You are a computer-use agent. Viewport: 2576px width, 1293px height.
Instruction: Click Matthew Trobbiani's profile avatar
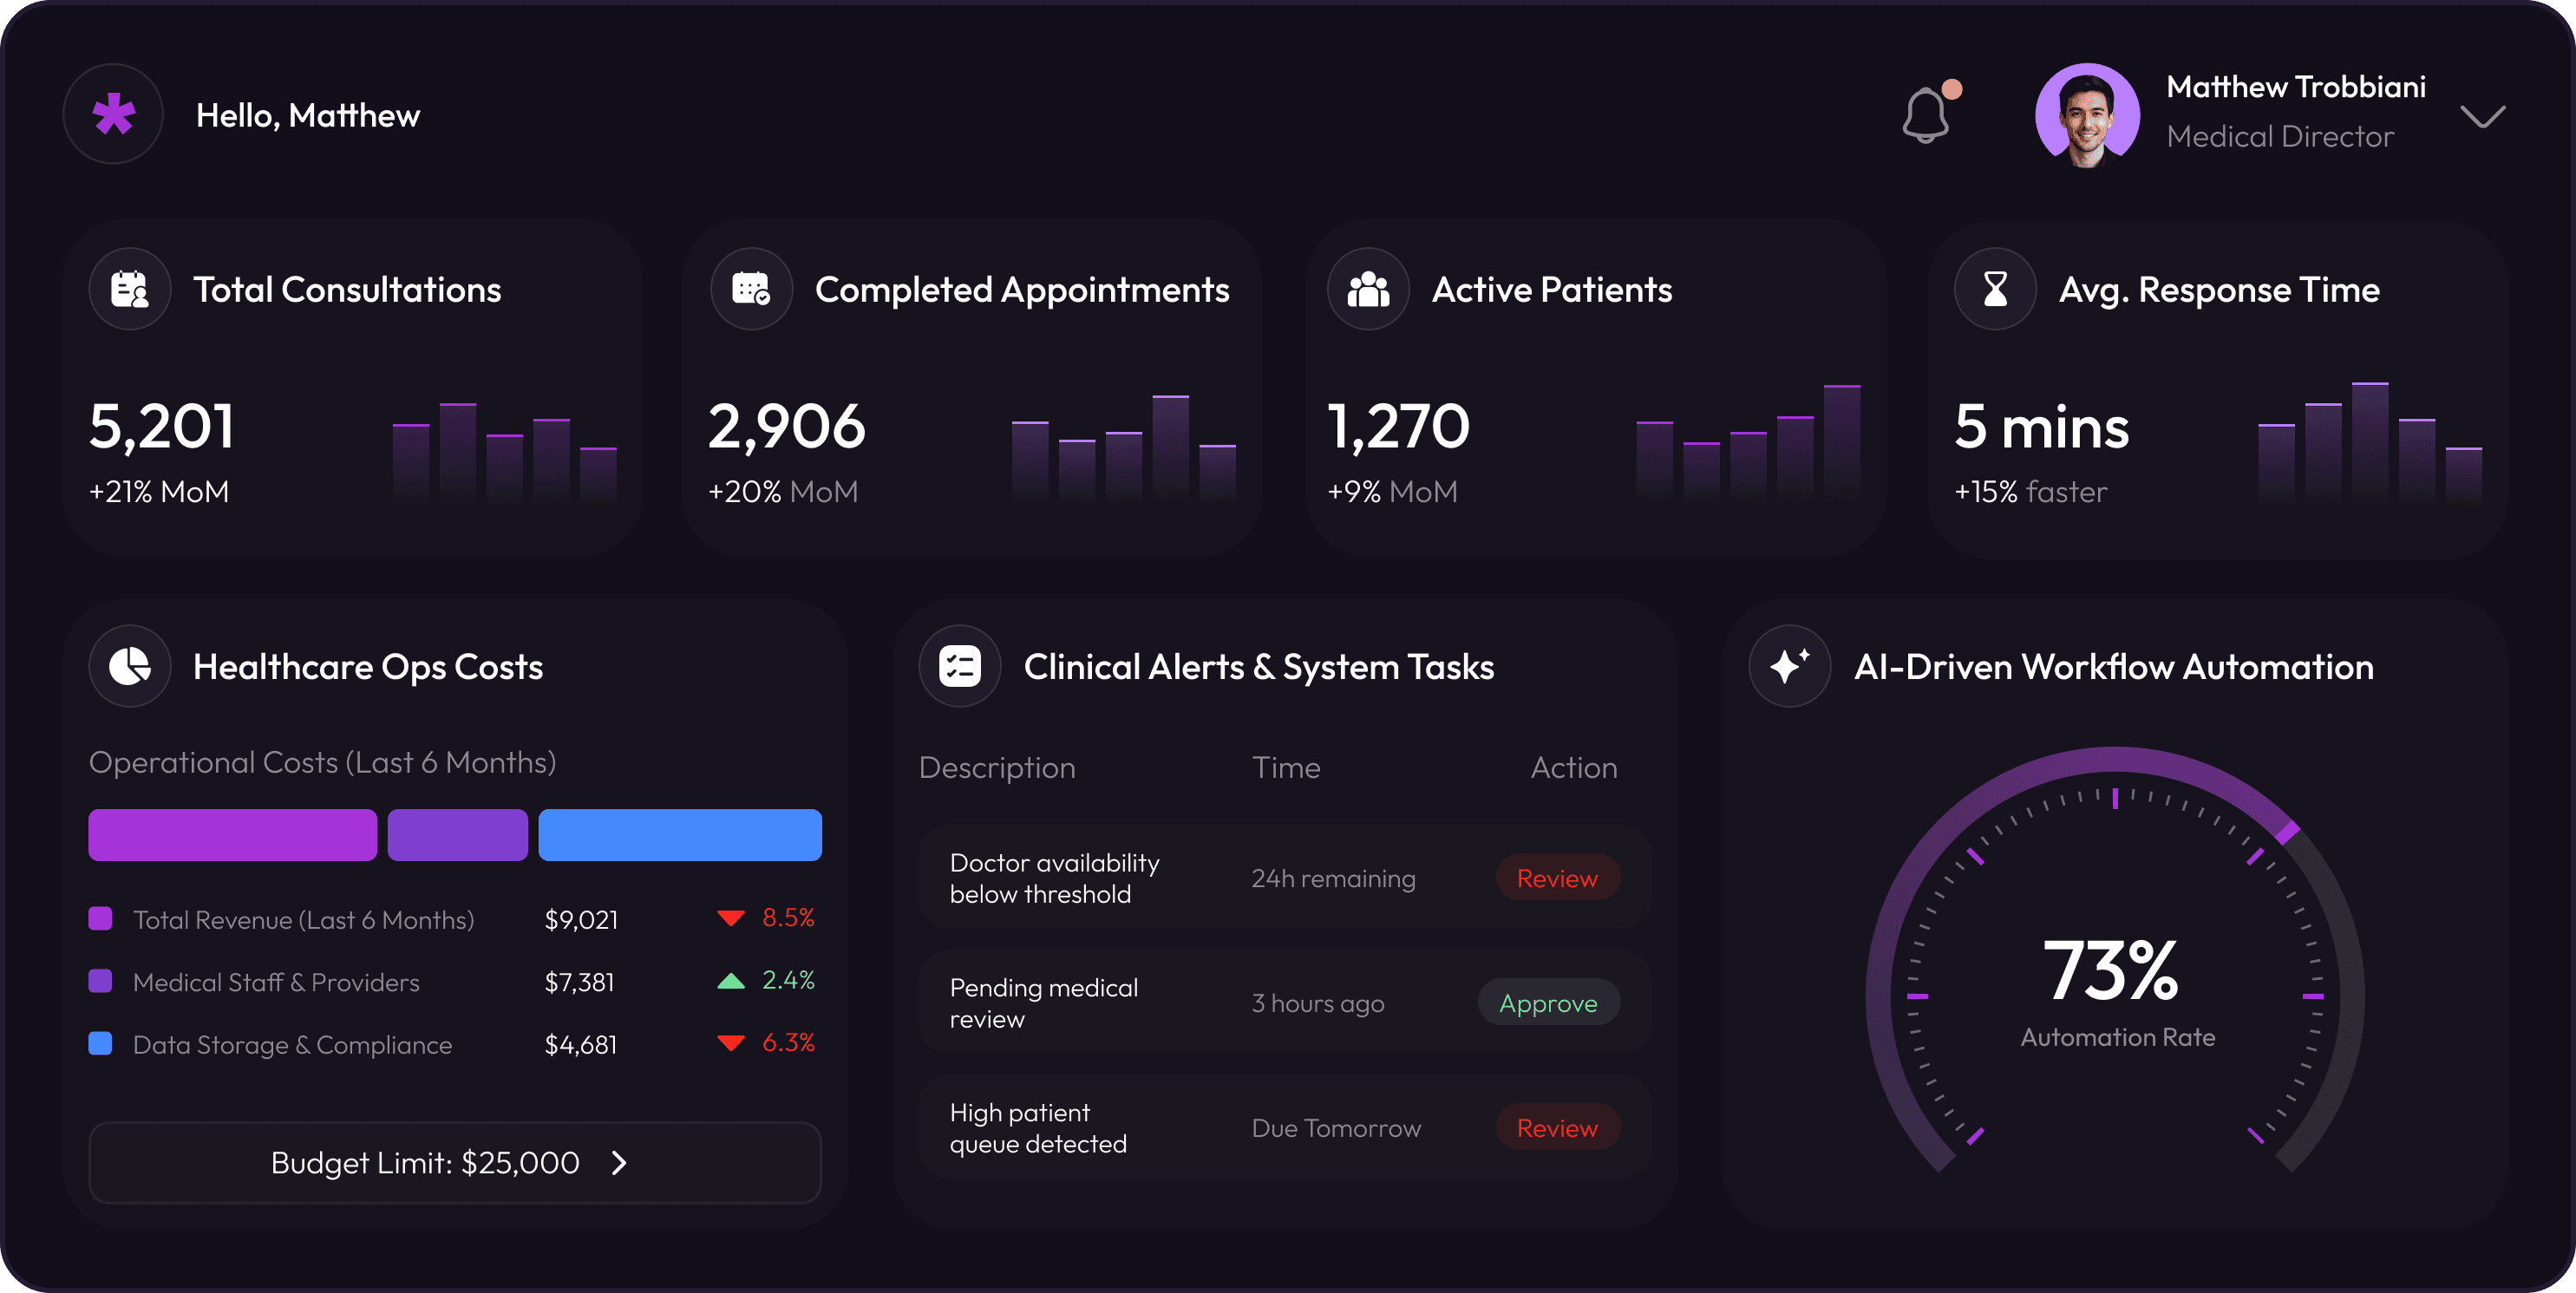coord(2087,115)
